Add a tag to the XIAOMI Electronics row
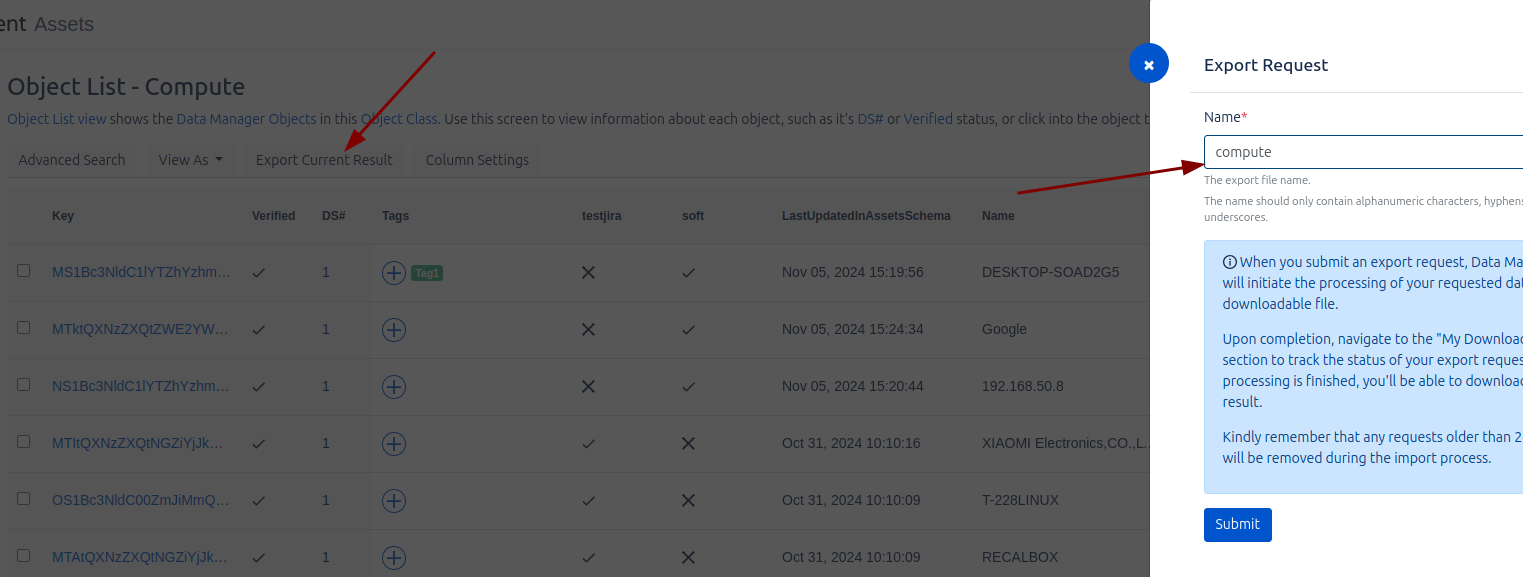Viewport: 1523px width, 577px height. coord(394,444)
